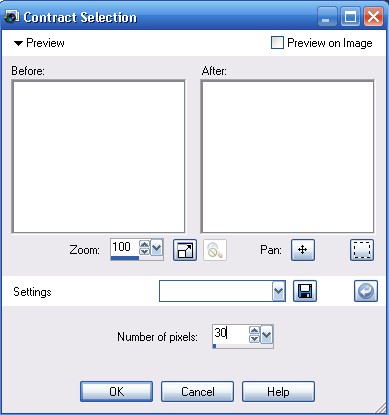Click the fit-to-window zoom icon

[x=185, y=250]
